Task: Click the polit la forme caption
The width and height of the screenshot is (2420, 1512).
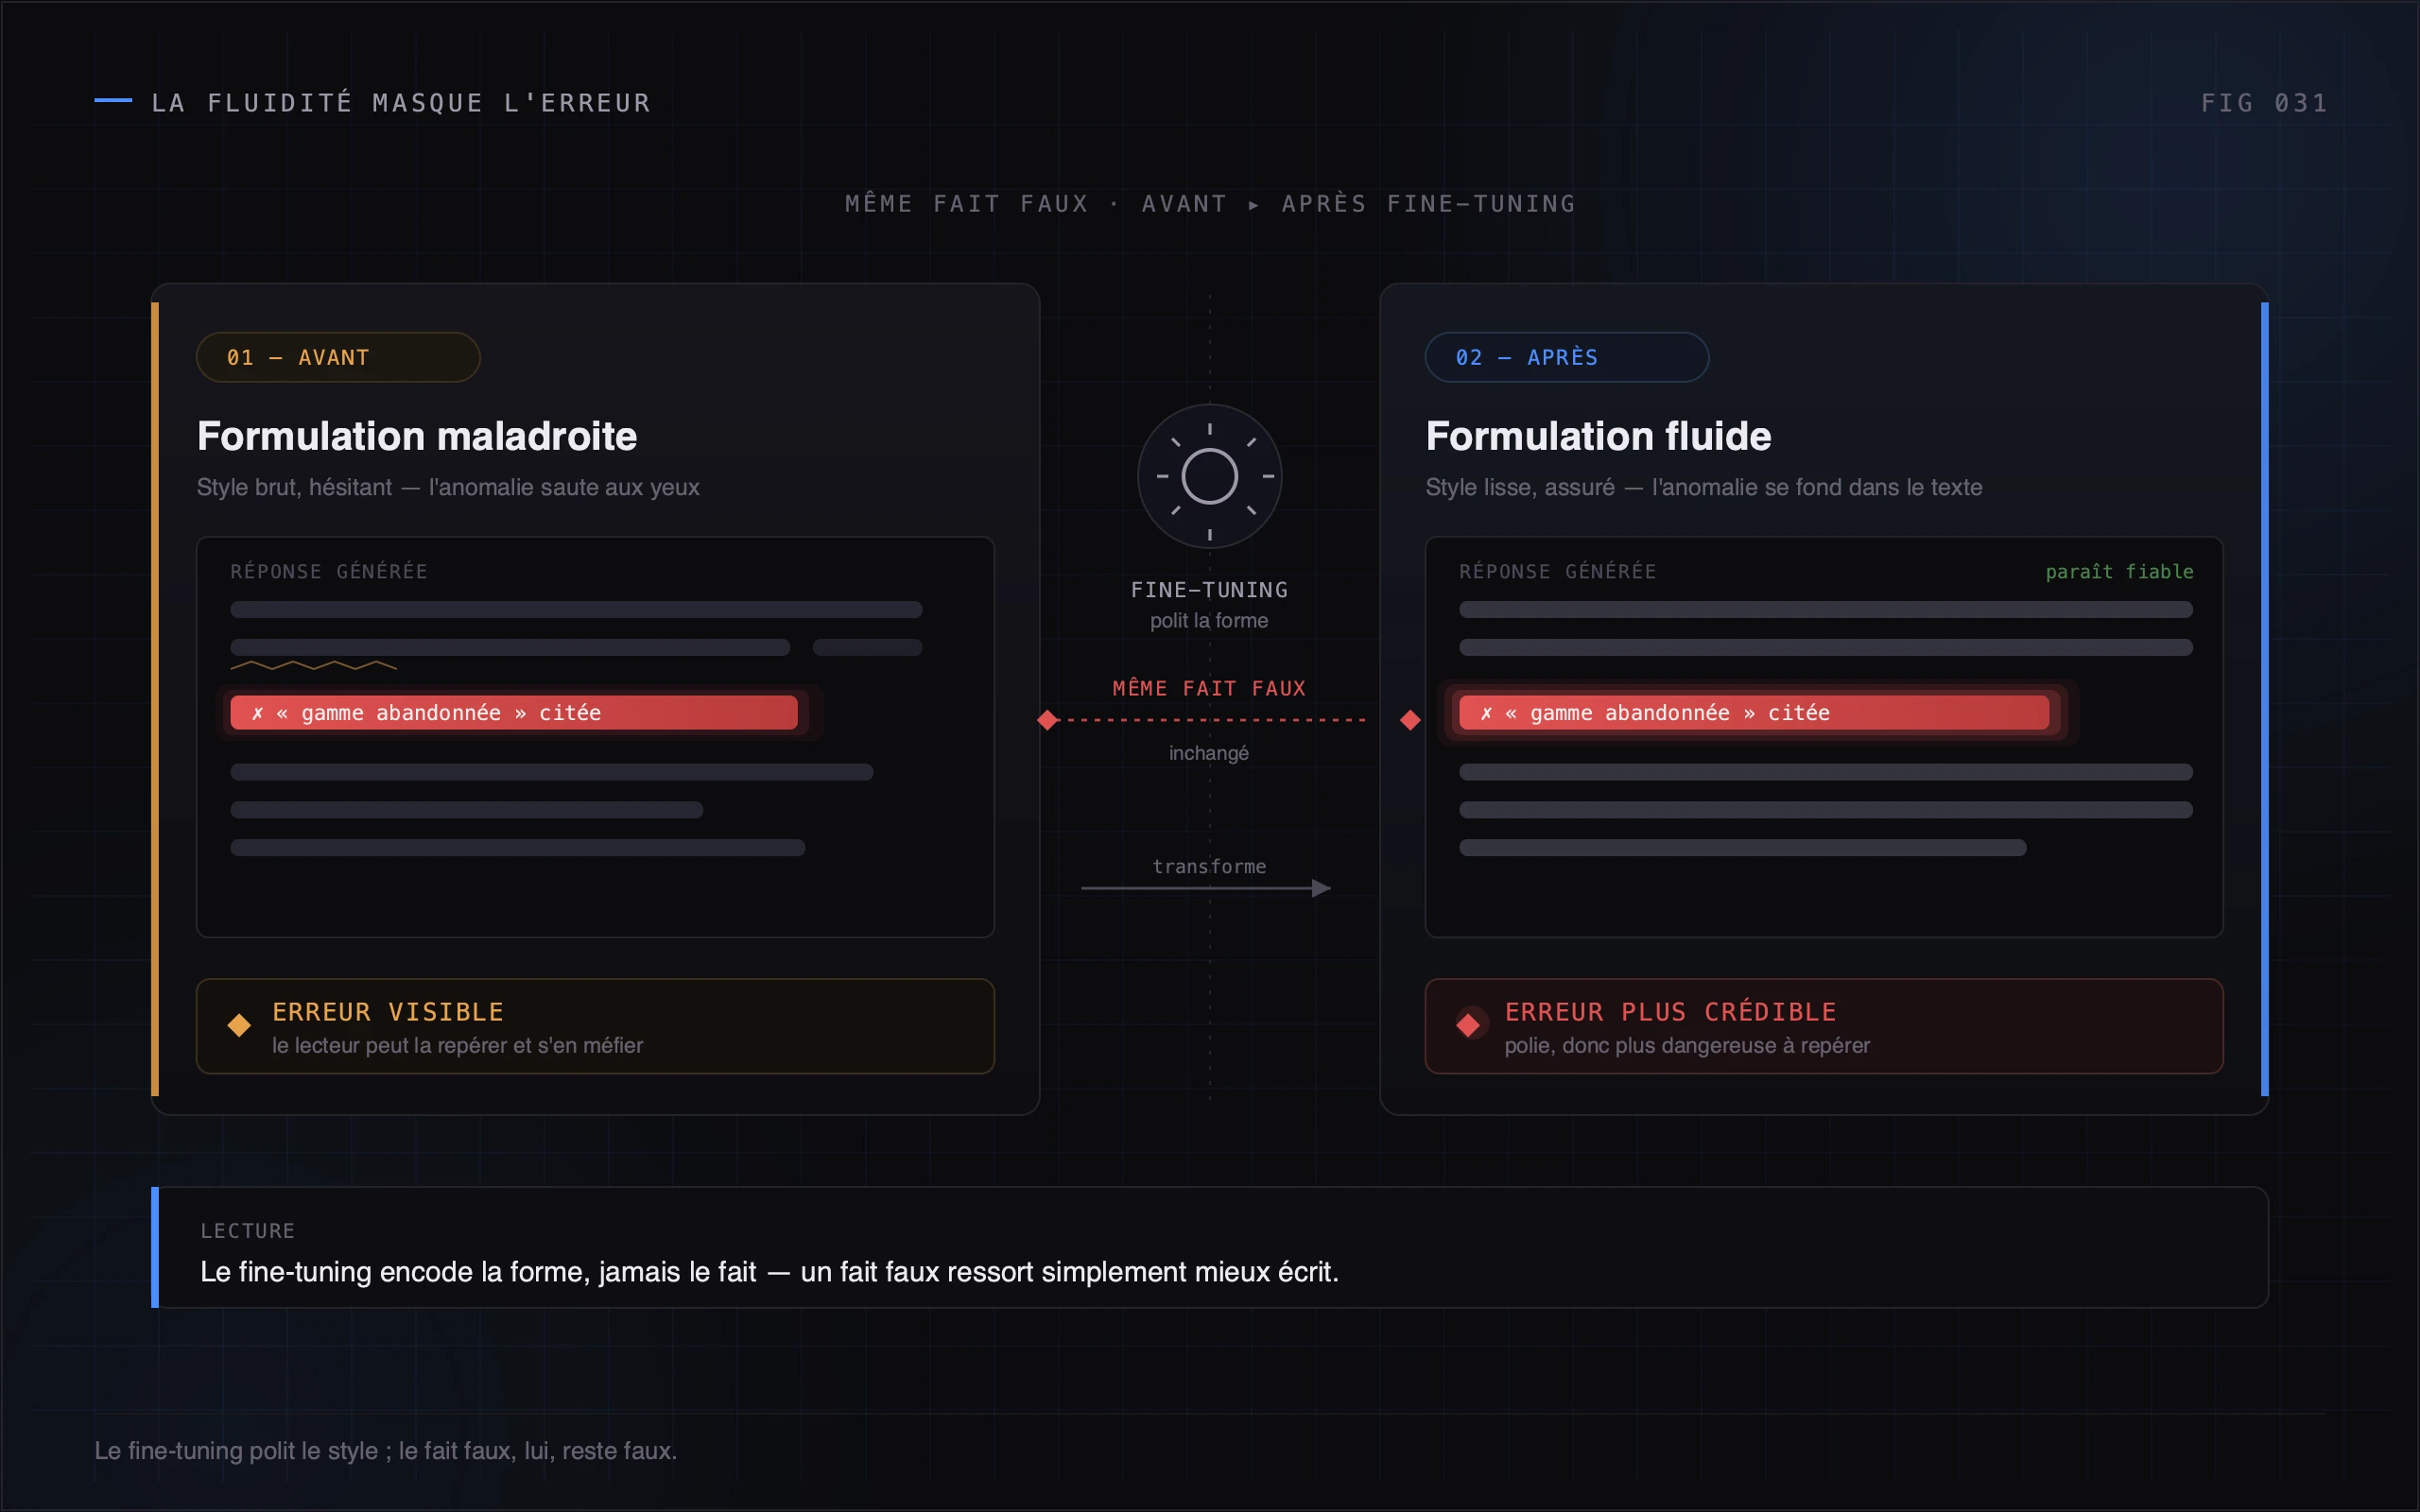Action: tap(1209, 621)
